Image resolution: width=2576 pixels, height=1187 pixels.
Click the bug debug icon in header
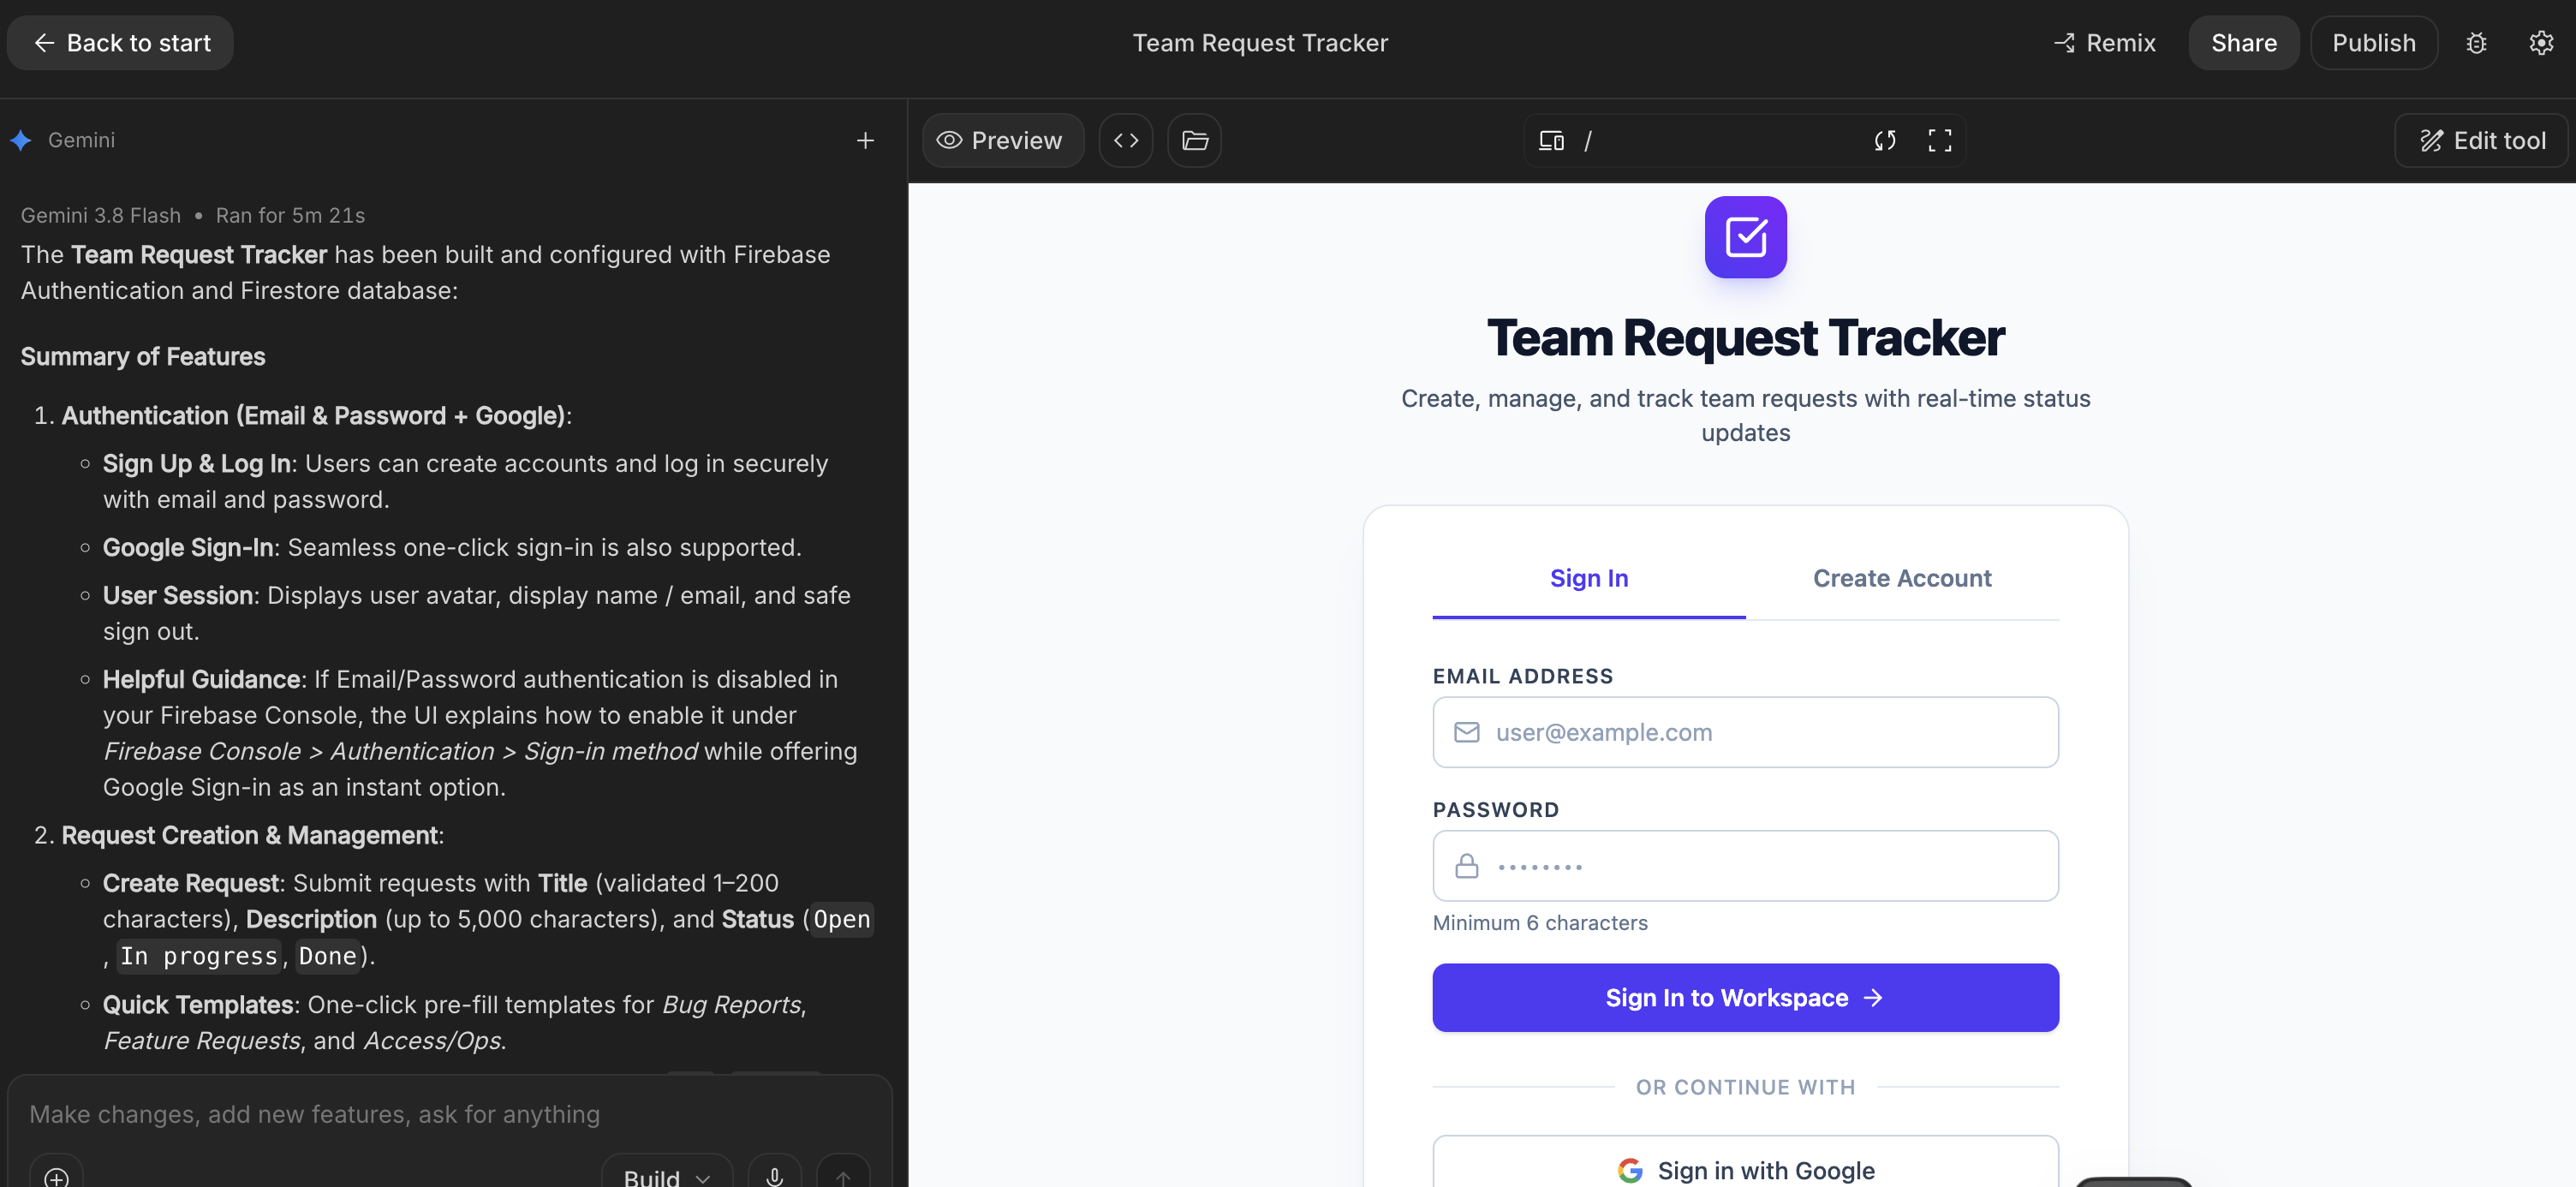tap(2476, 43)
